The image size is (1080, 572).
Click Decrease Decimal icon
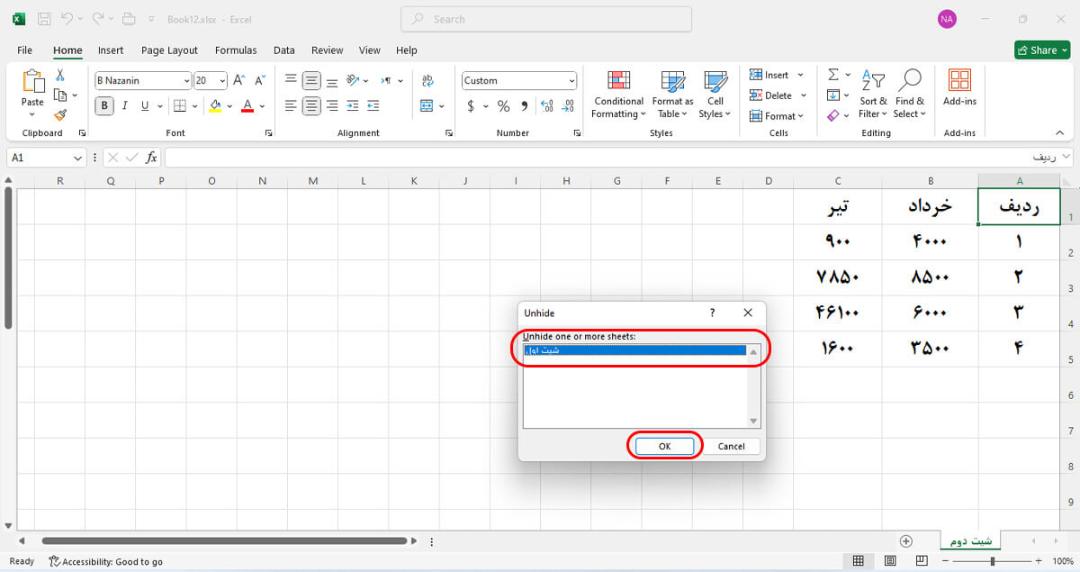point(568,105)
